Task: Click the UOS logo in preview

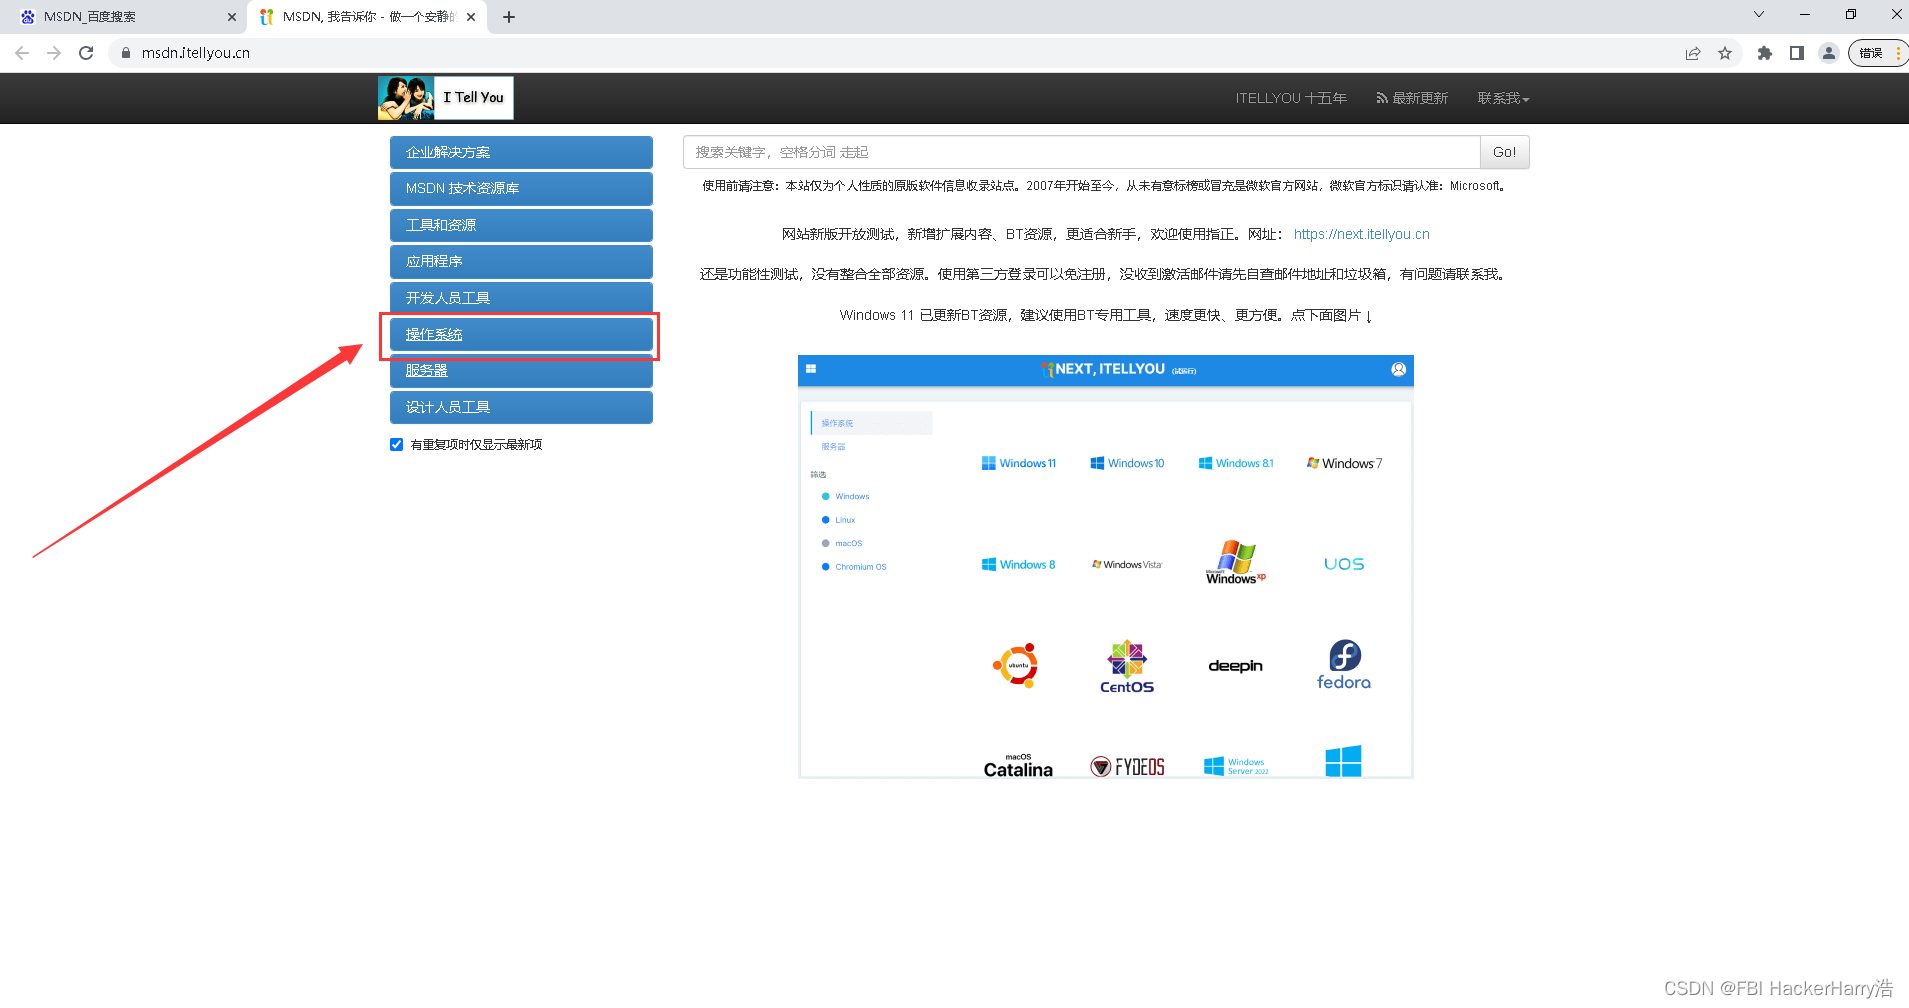Action: pos(1344,564)
